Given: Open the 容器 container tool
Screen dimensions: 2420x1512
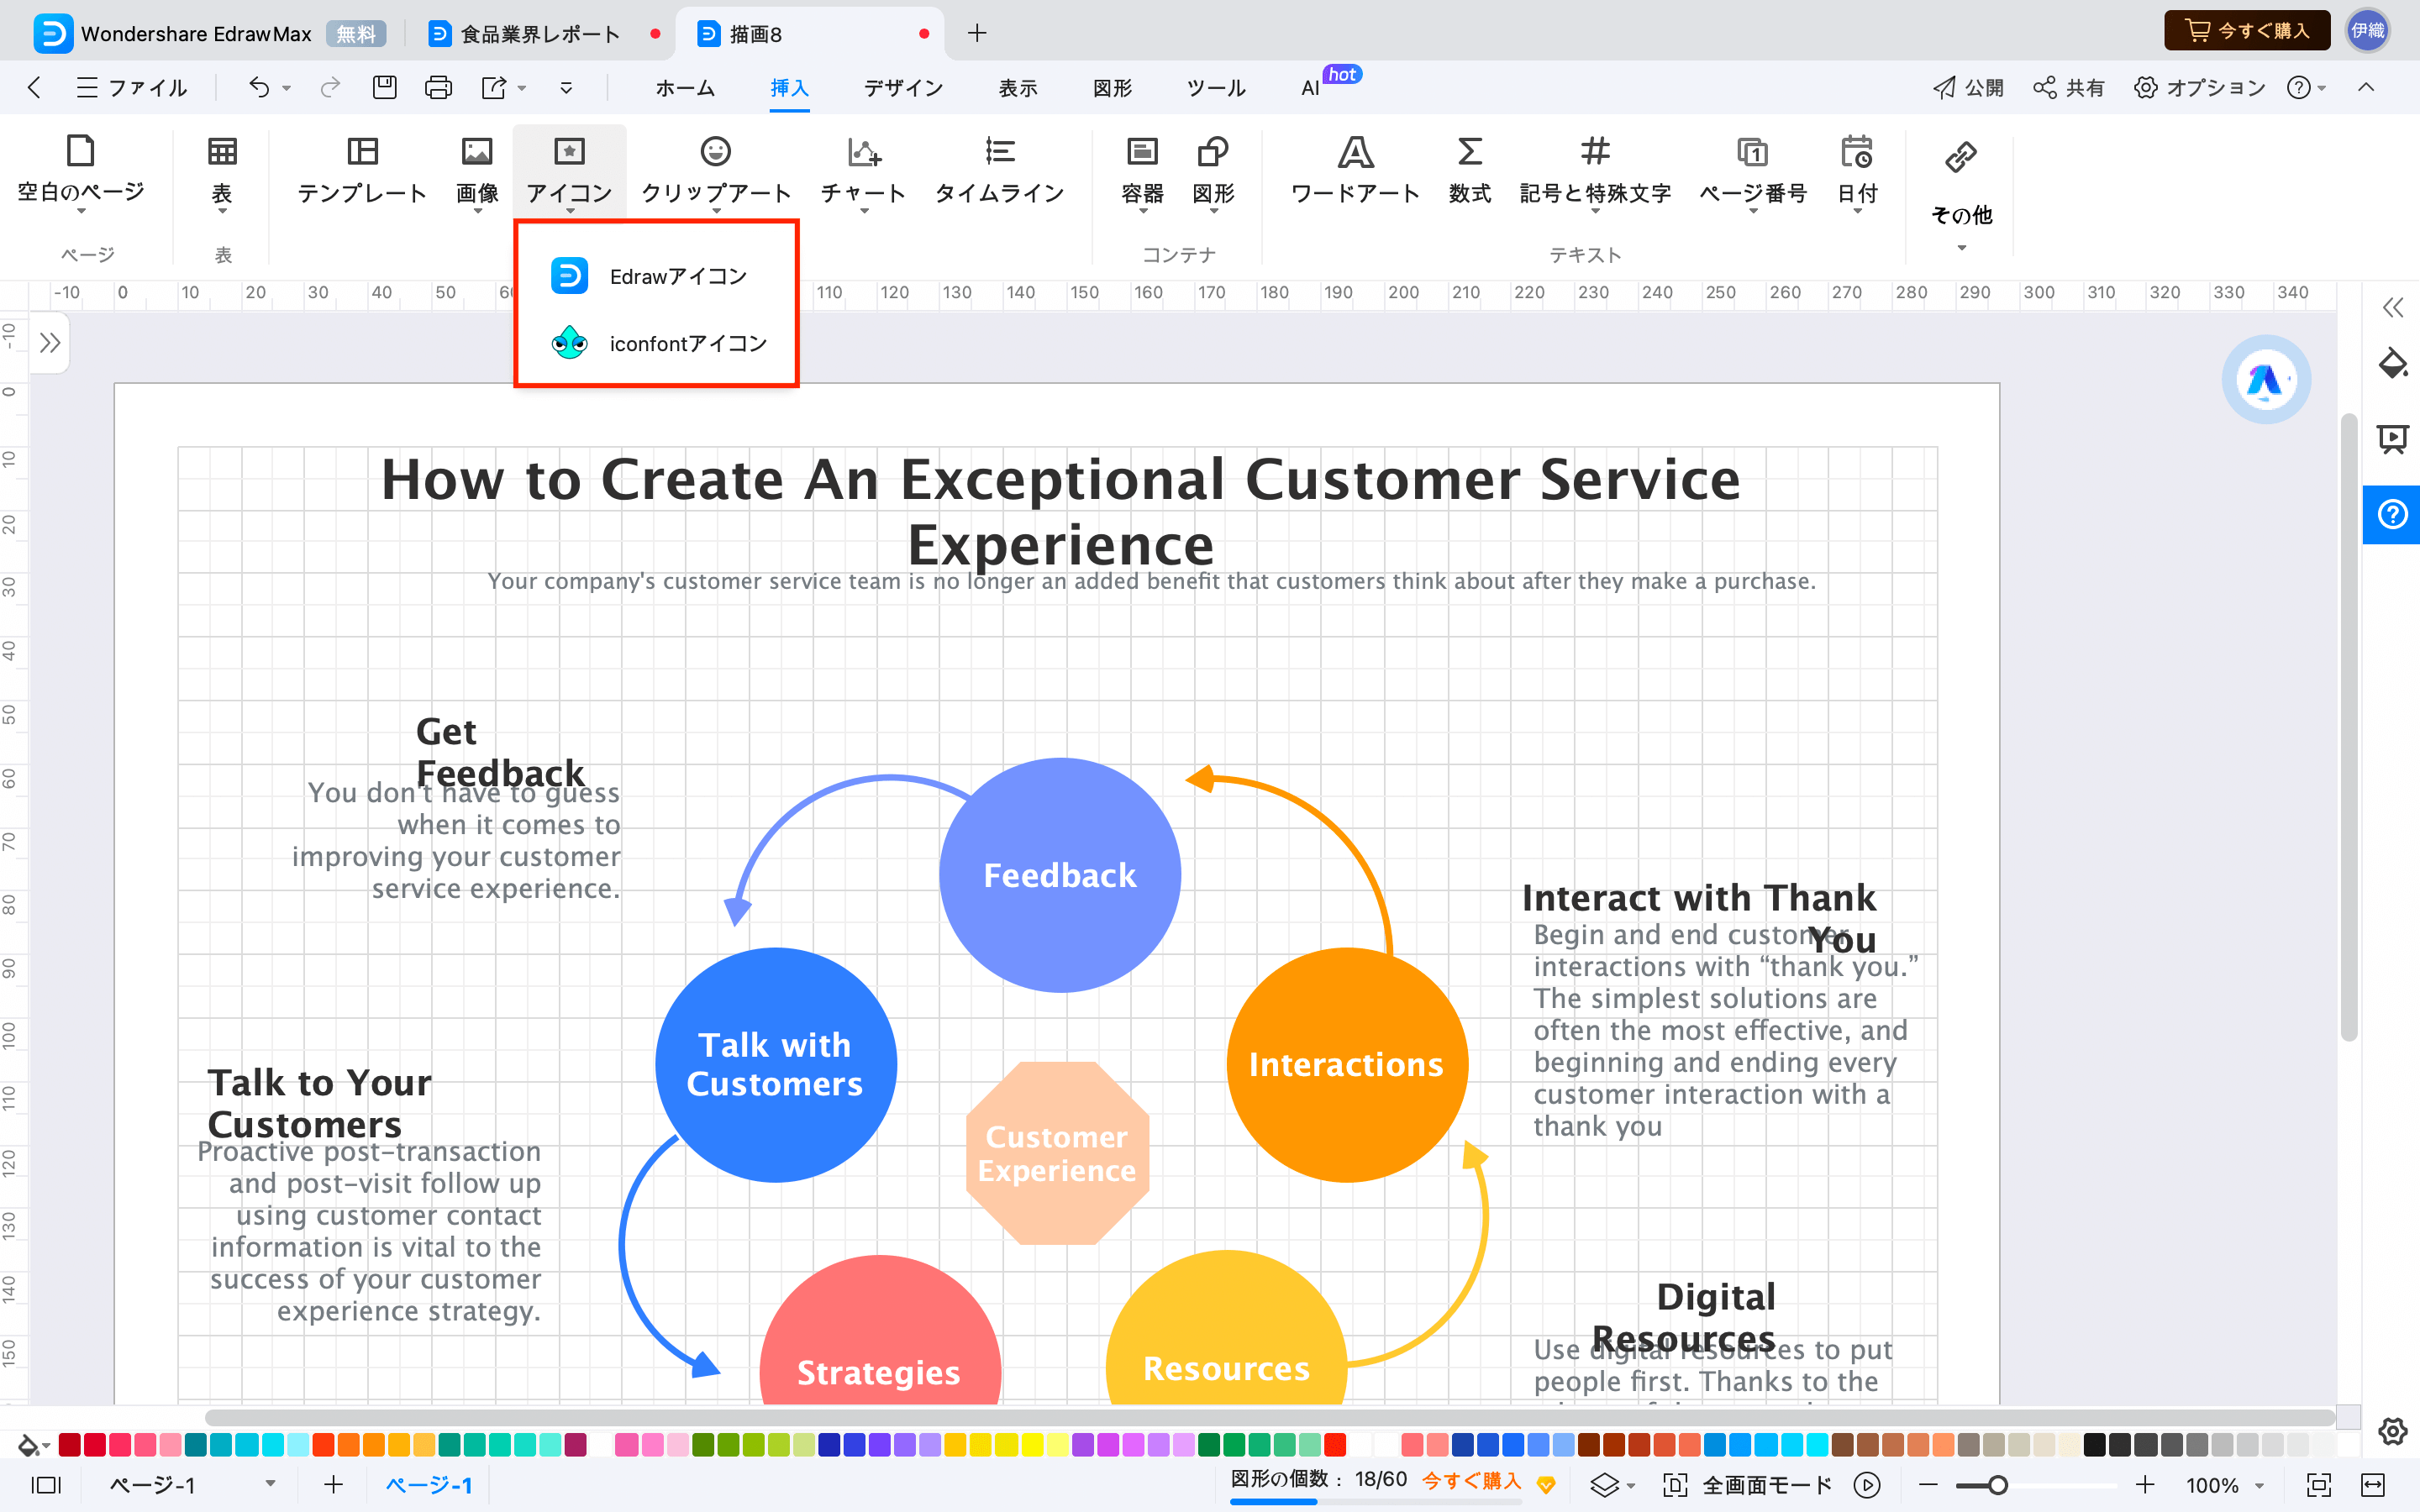Looking at the screenshot, I should (x=1142, y=171).
